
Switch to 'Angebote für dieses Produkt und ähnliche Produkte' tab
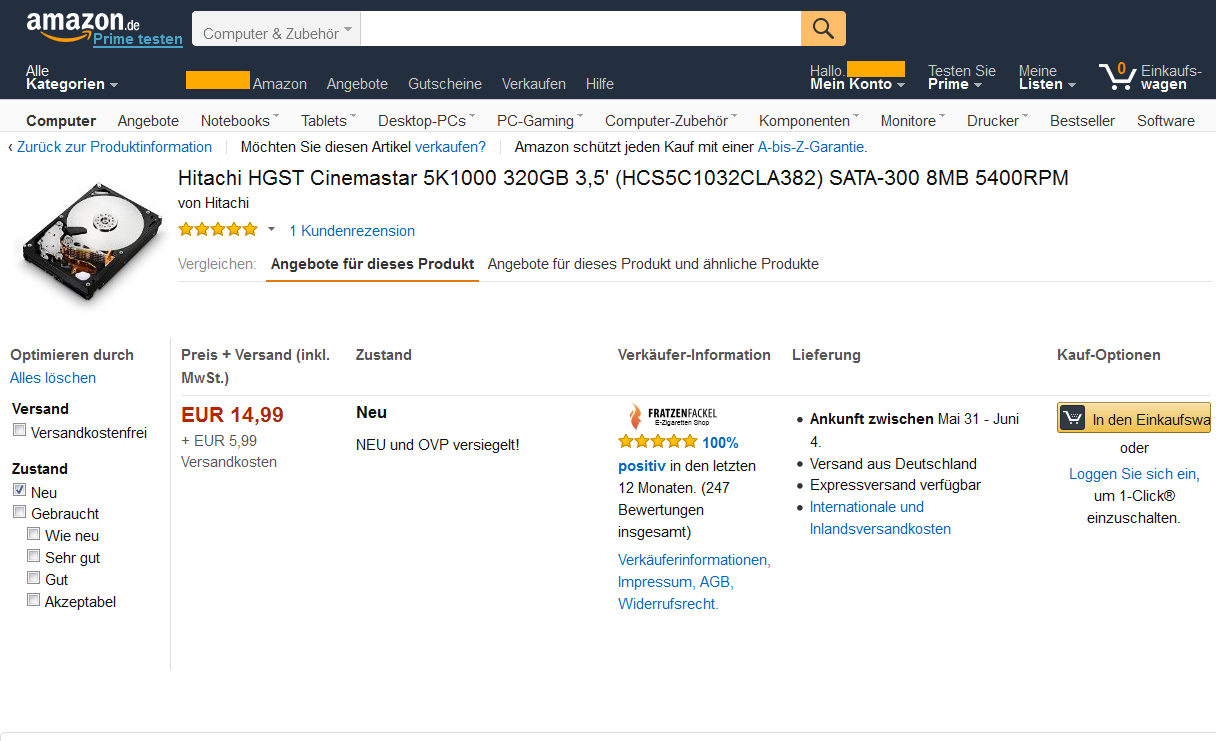click(x=653, y=264)
